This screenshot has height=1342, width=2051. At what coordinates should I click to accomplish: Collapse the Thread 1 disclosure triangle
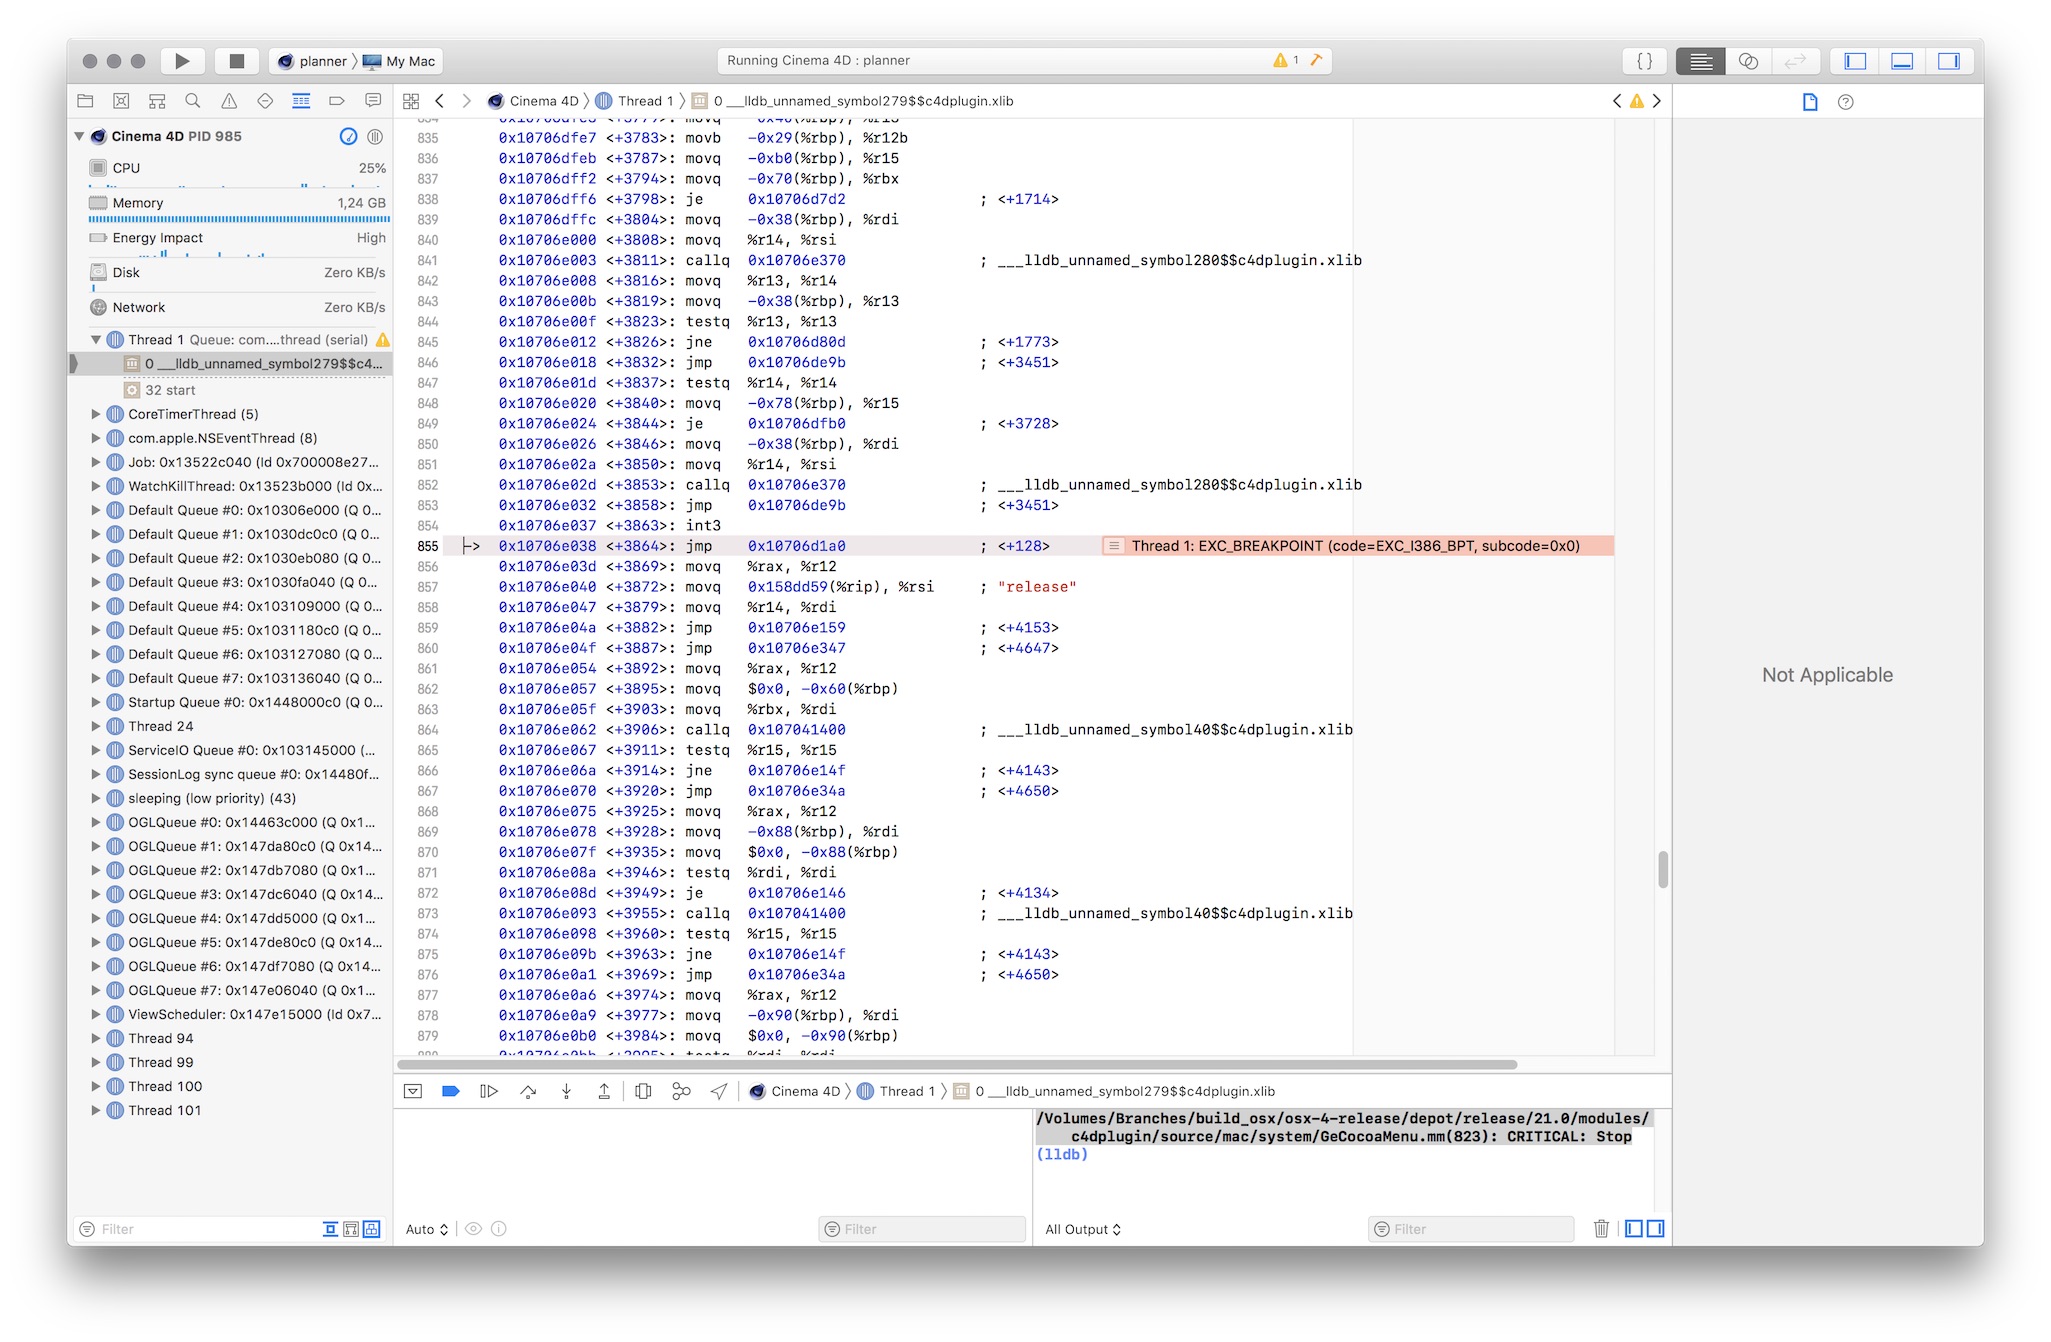(x=96, y=340)
